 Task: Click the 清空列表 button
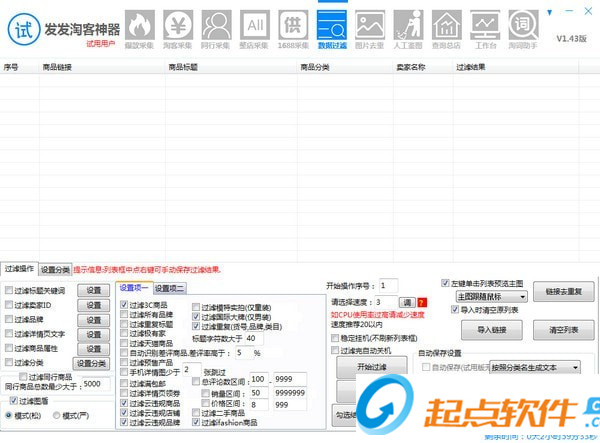[x=564, y=330]
